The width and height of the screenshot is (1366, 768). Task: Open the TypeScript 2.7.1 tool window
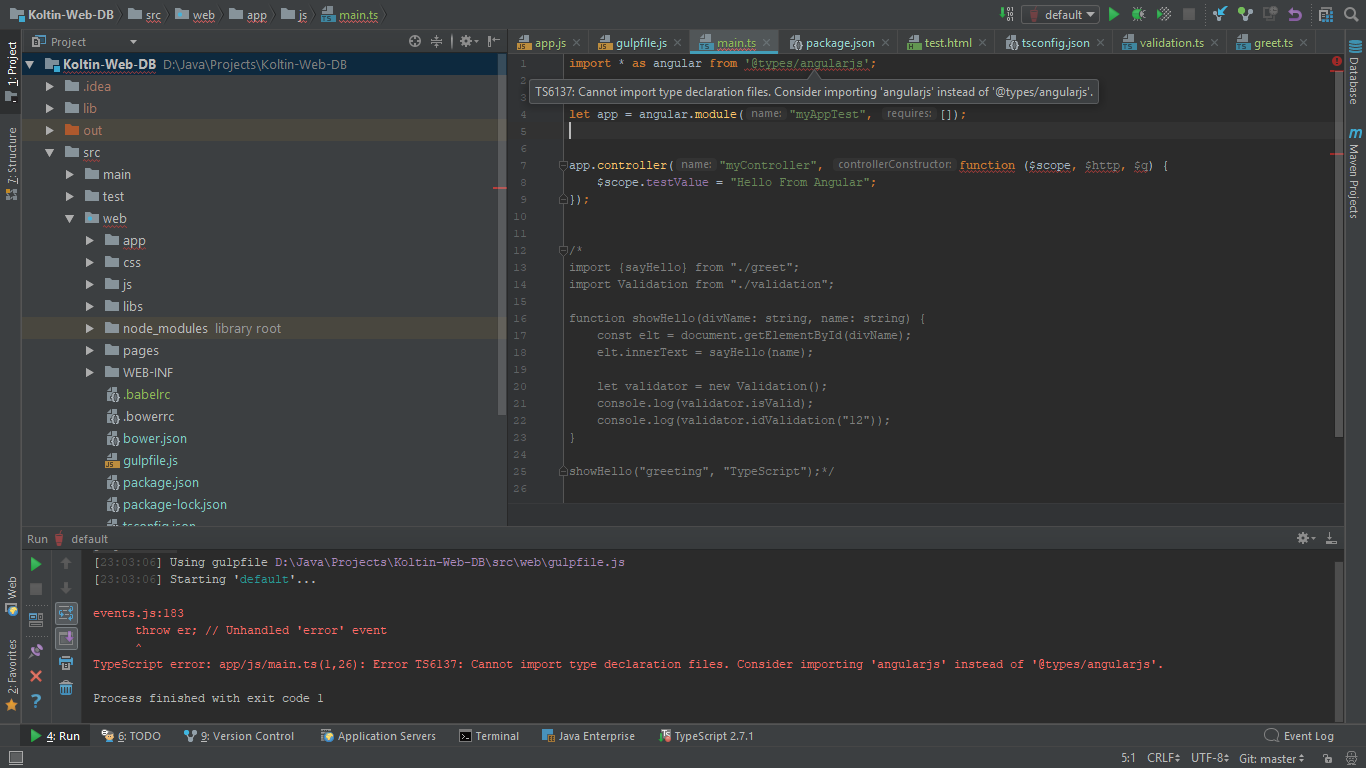(706, 736)
